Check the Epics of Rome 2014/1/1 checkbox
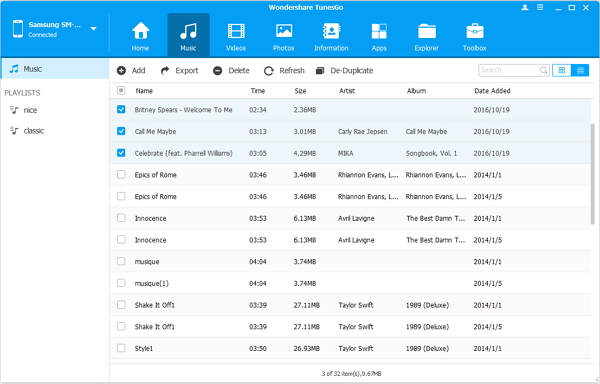Viewport: 600px width, 384px height. pos(121,174)
